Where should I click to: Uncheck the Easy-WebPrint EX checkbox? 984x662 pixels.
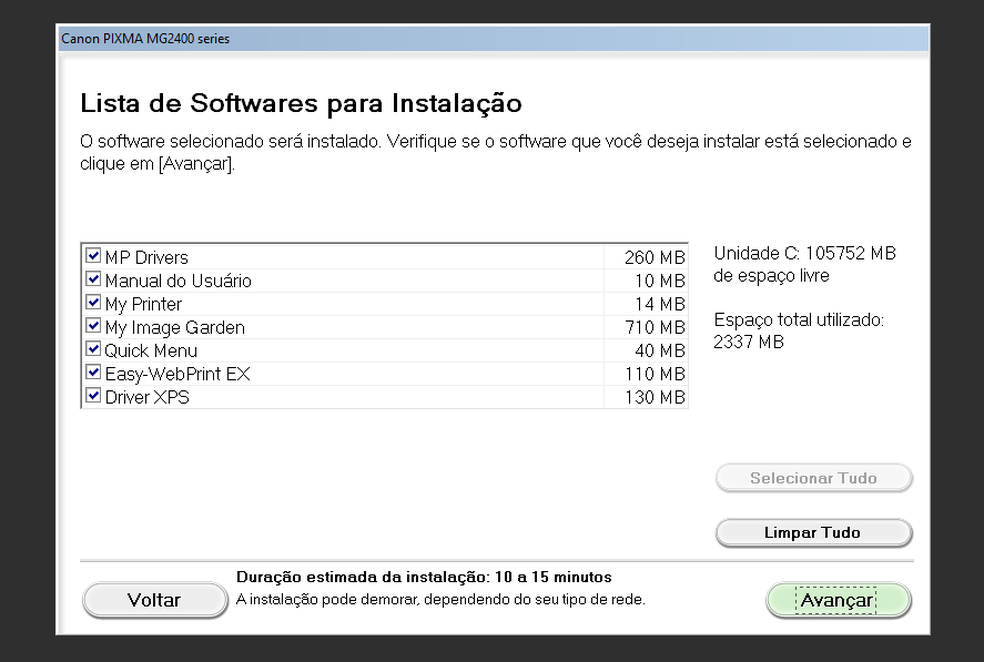[x=93, y=372]
